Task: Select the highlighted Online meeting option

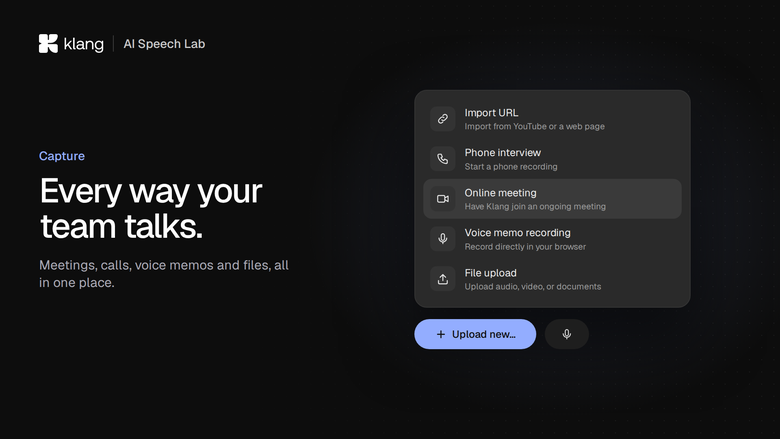Action: pos(552,199)
